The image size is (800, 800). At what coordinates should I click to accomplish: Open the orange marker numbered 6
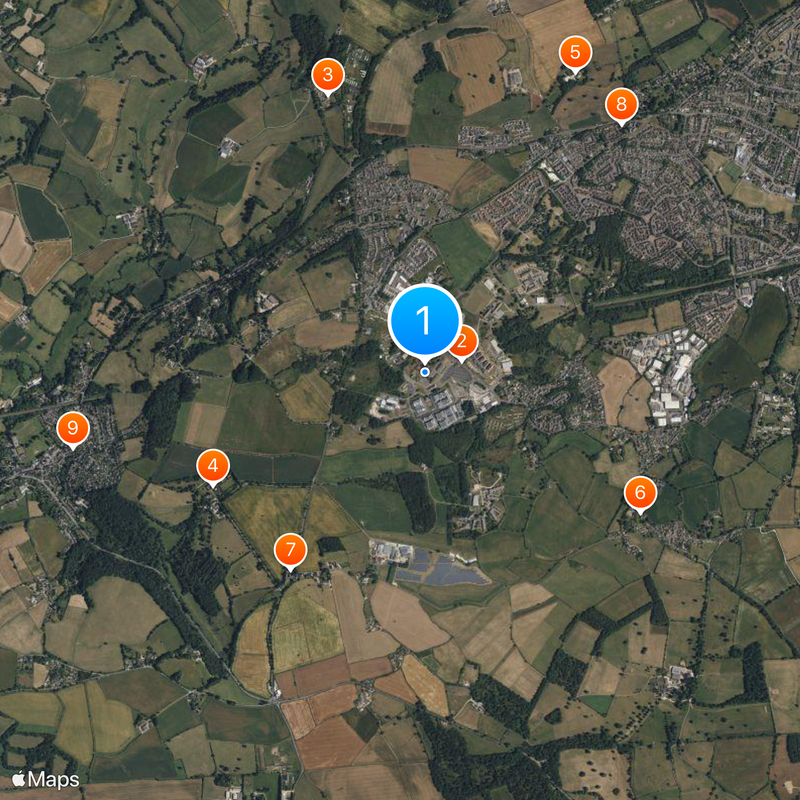(640, 495)
